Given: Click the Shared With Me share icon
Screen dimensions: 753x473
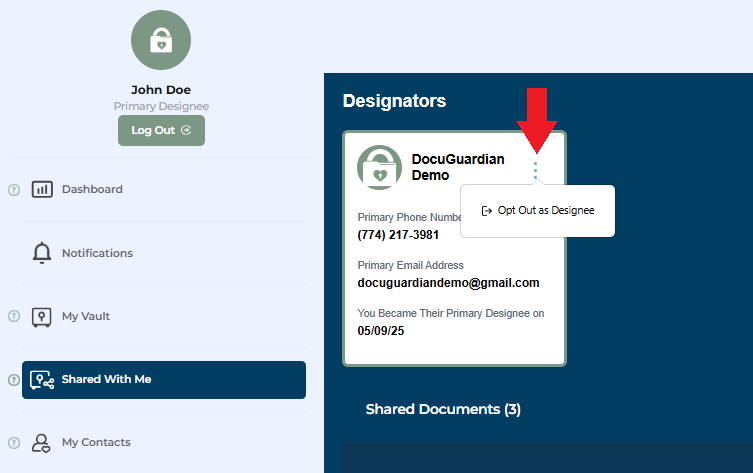Looking at the screenshot, I should coord(42,380).
